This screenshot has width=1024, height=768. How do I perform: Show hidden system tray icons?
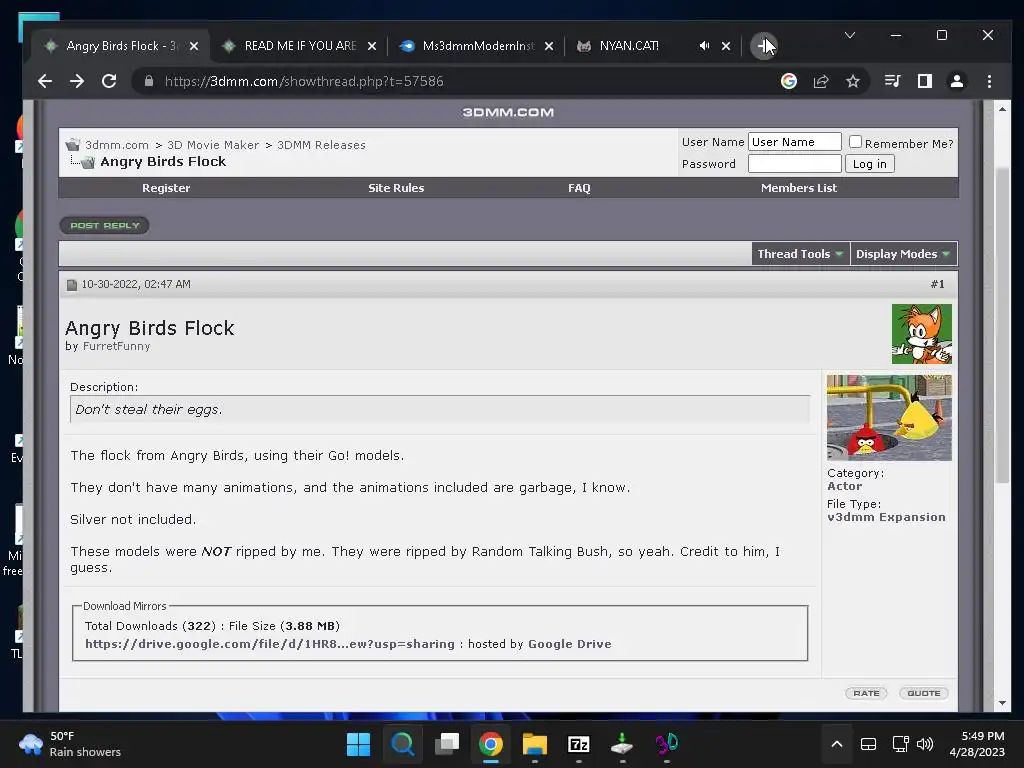[x=837, y=744]
